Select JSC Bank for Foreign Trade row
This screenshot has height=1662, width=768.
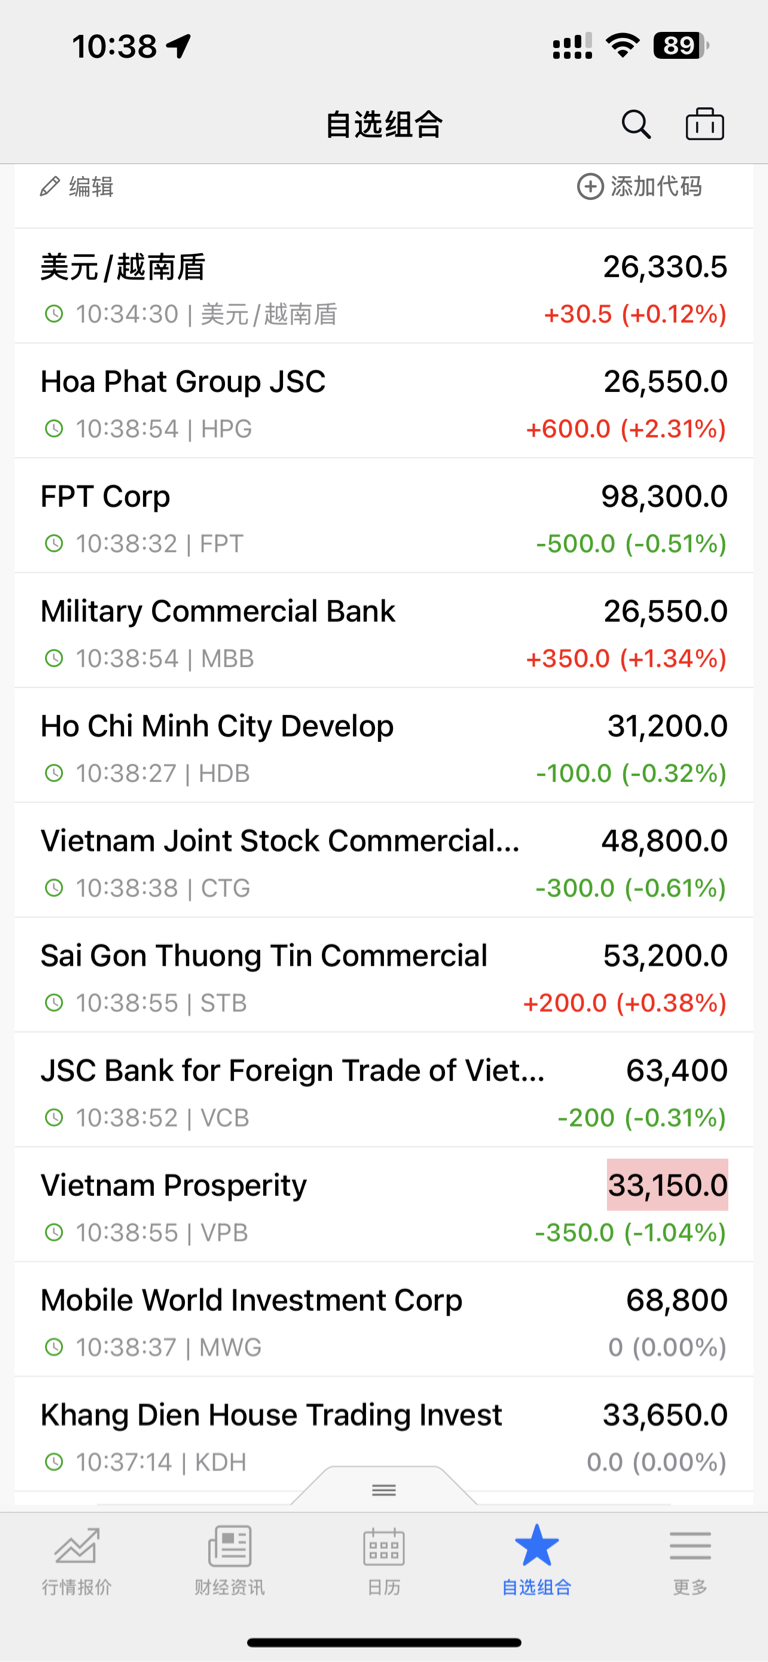click(x=384, y=1090)
